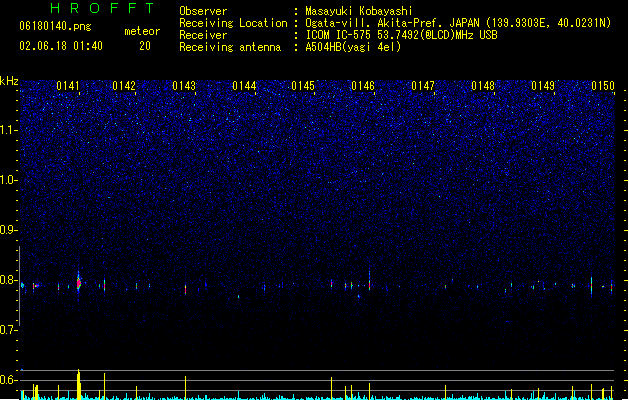Click the 0143 time marker
Image resolution: width=629 pixels, height=400 pixels.
(x=184, y=86)
